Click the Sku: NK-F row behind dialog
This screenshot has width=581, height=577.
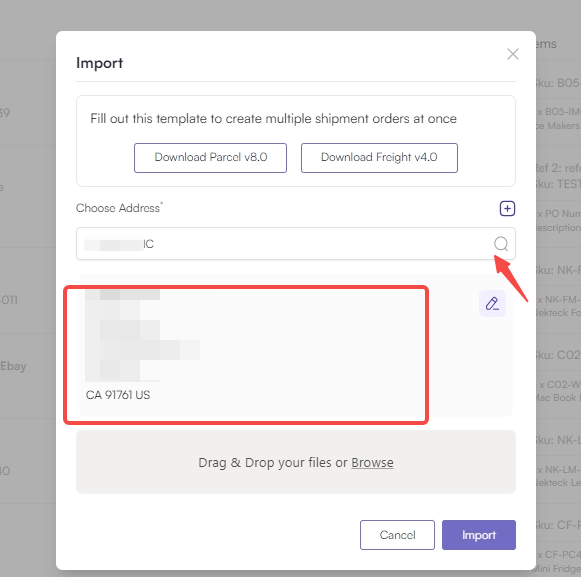(x=558, y=270)
